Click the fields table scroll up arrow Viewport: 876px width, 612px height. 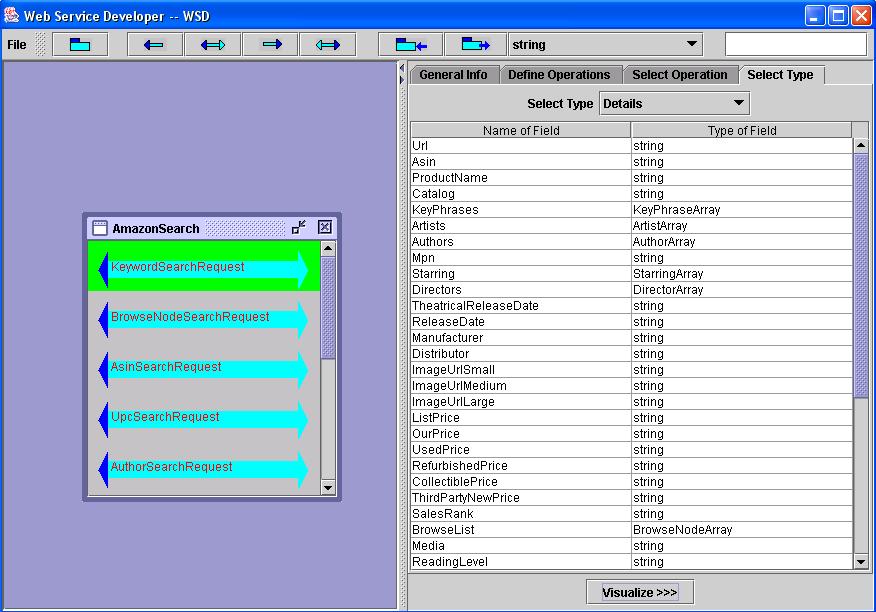[x=861, y=145]
